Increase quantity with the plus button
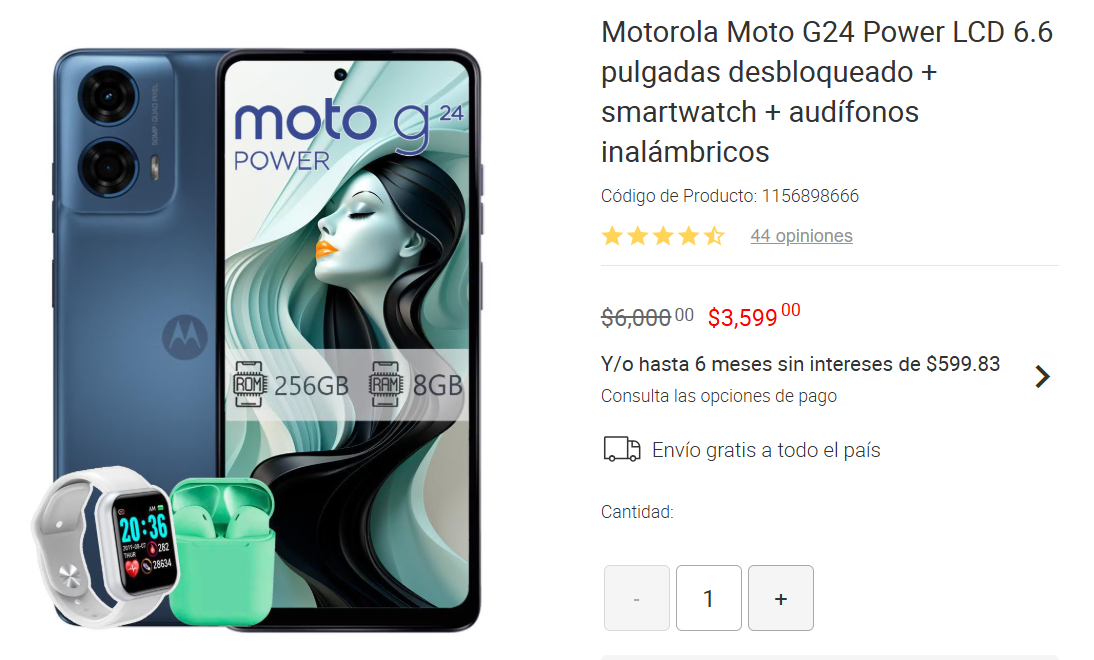Viewport: 1094px width, 660px height. point(781,598)
